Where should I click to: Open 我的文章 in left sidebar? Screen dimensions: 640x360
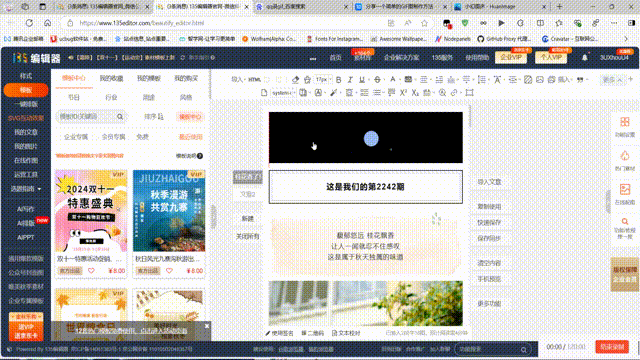[x=26, y=132]
